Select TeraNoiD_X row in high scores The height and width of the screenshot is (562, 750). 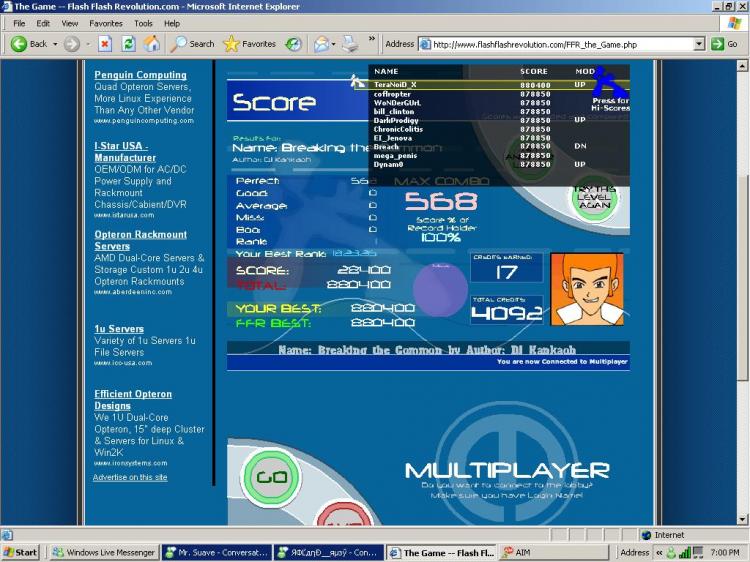pos(499,85)
